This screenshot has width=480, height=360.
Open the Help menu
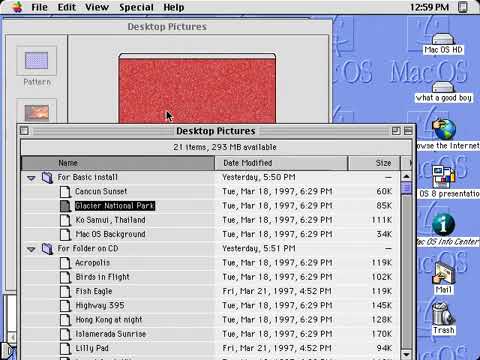pos(173,7)
